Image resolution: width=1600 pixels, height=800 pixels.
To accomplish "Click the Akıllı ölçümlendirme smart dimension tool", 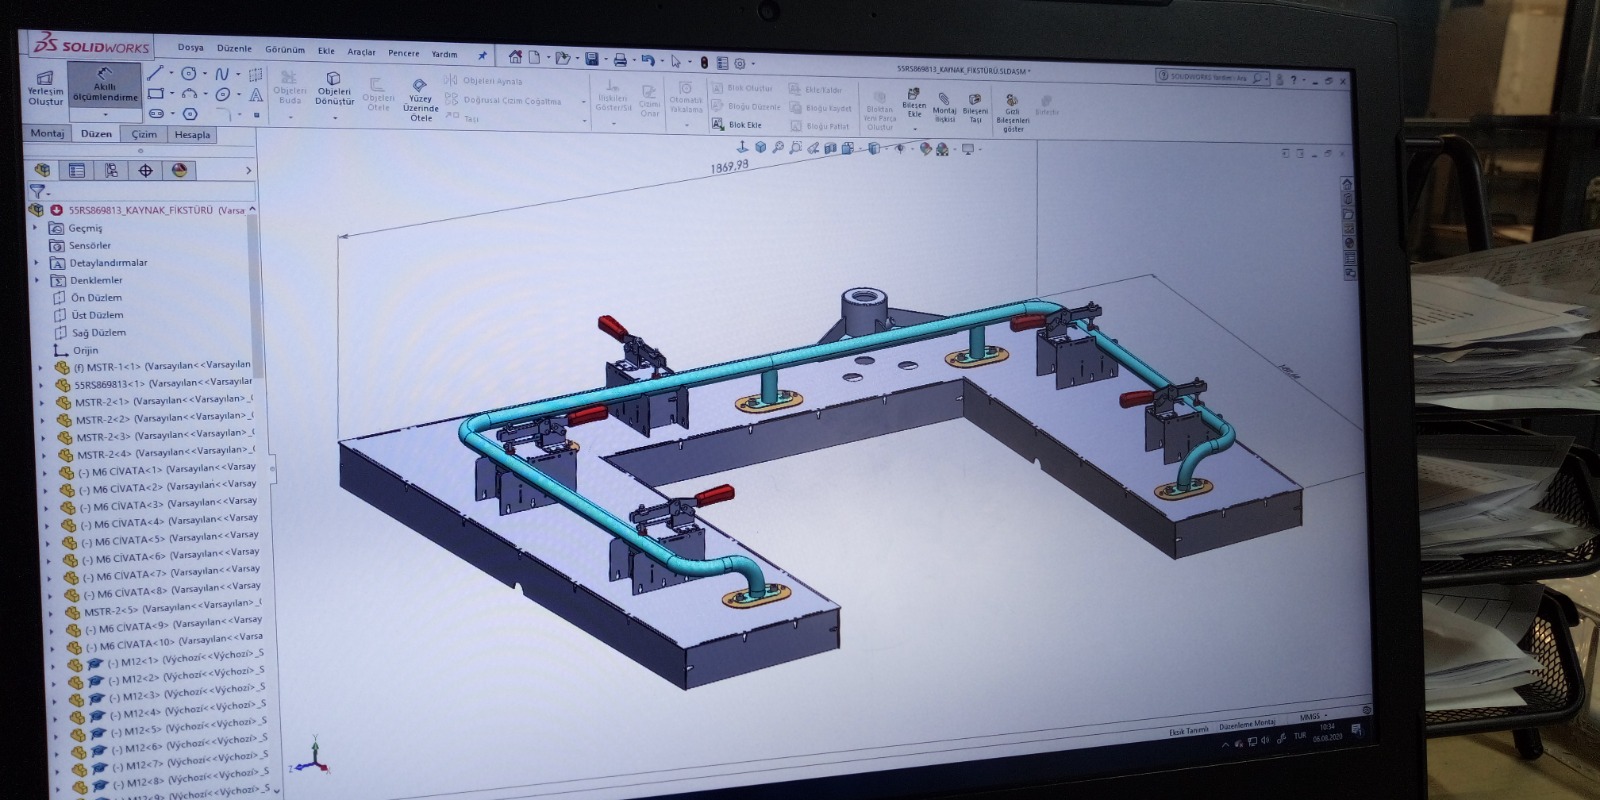I will point(104,85).
